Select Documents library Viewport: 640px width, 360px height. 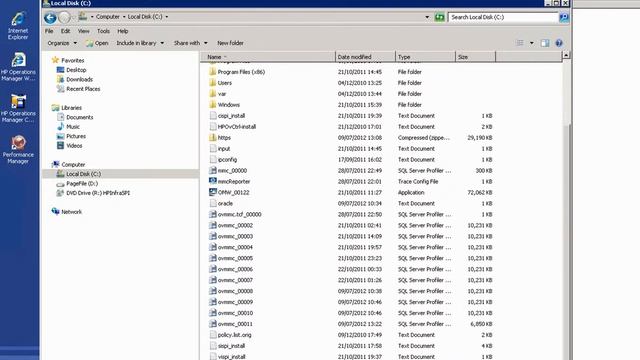[x=80, y=117]
